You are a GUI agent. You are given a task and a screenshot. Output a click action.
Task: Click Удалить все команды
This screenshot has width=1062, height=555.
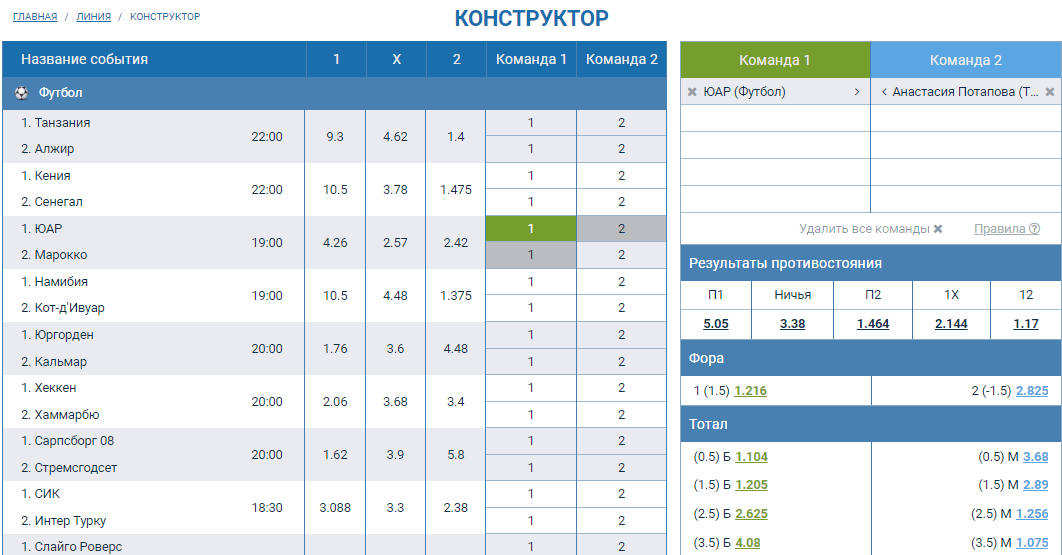point(864,229)
